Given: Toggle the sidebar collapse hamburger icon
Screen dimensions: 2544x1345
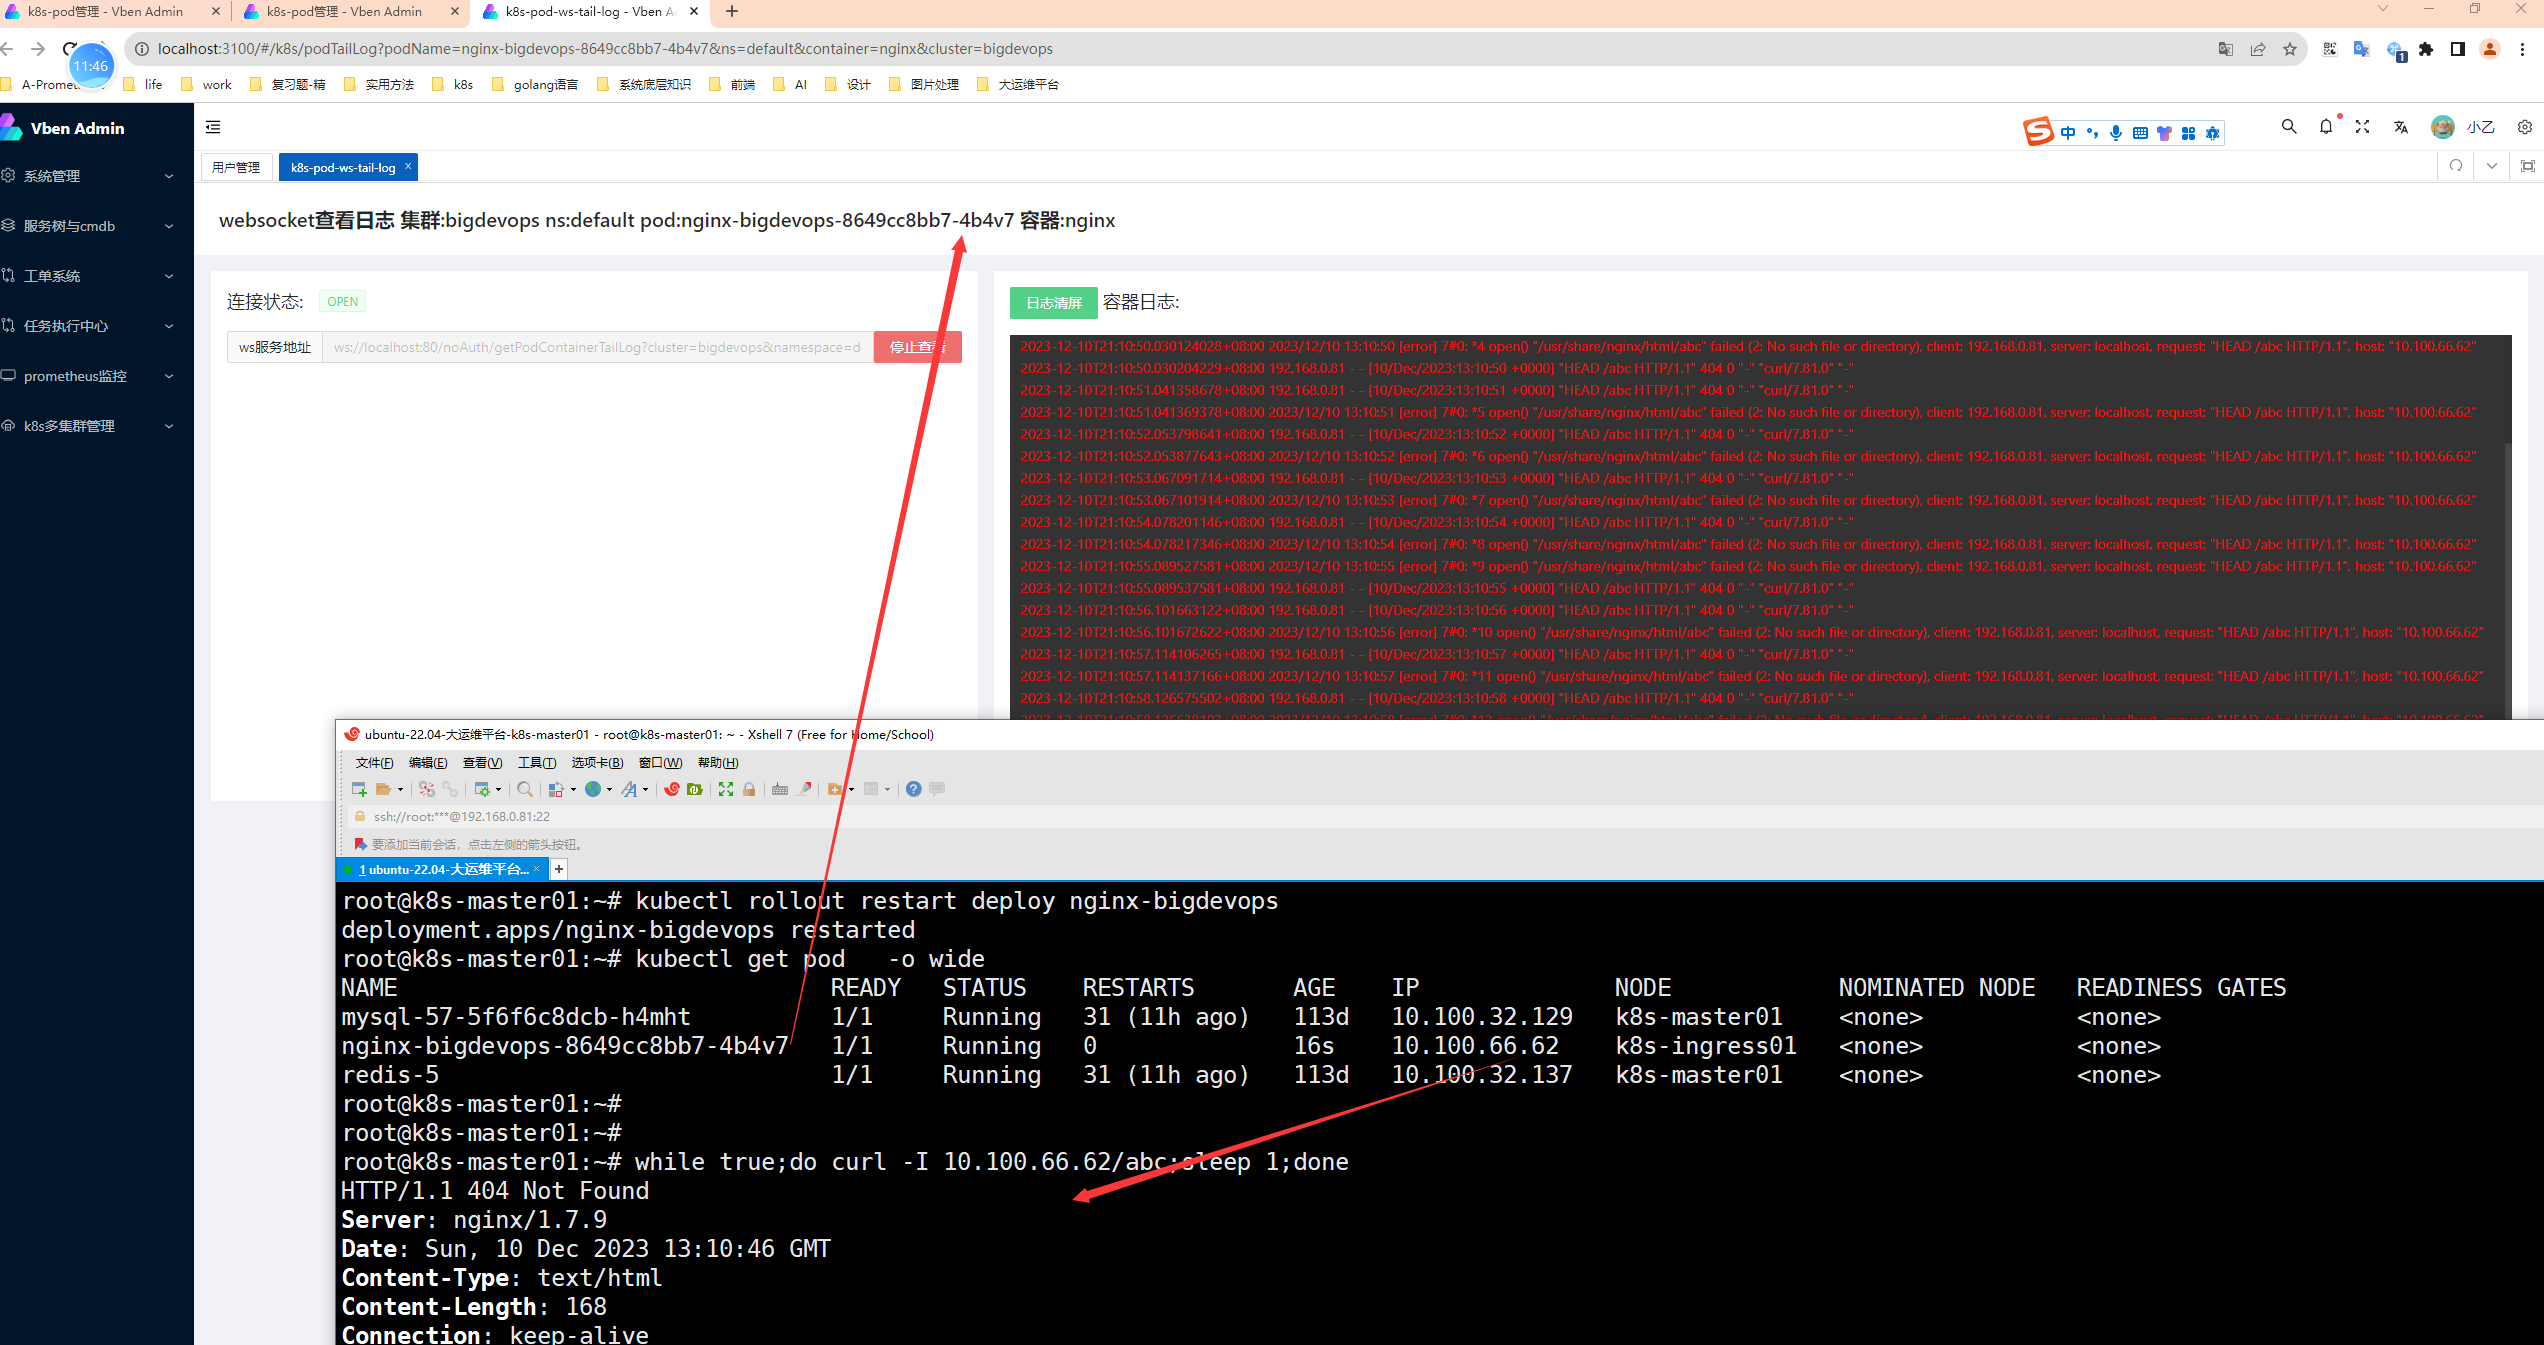Looking at the screenshot, I should pos(213,127).
